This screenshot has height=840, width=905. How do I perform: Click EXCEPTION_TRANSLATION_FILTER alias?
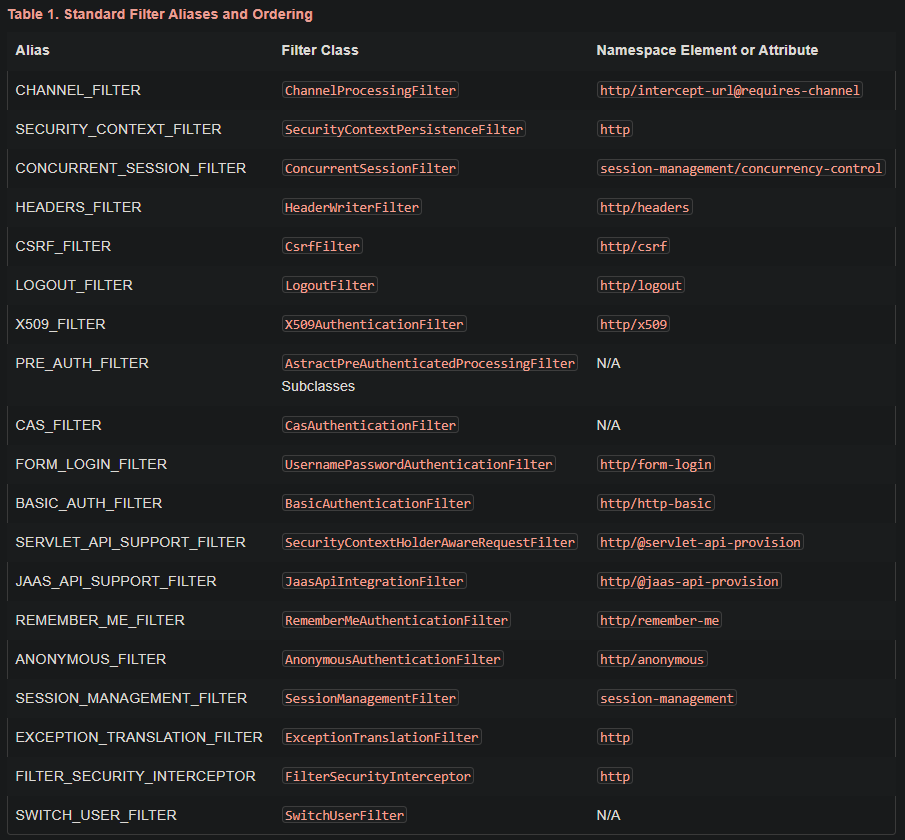[x=139, y=737]
